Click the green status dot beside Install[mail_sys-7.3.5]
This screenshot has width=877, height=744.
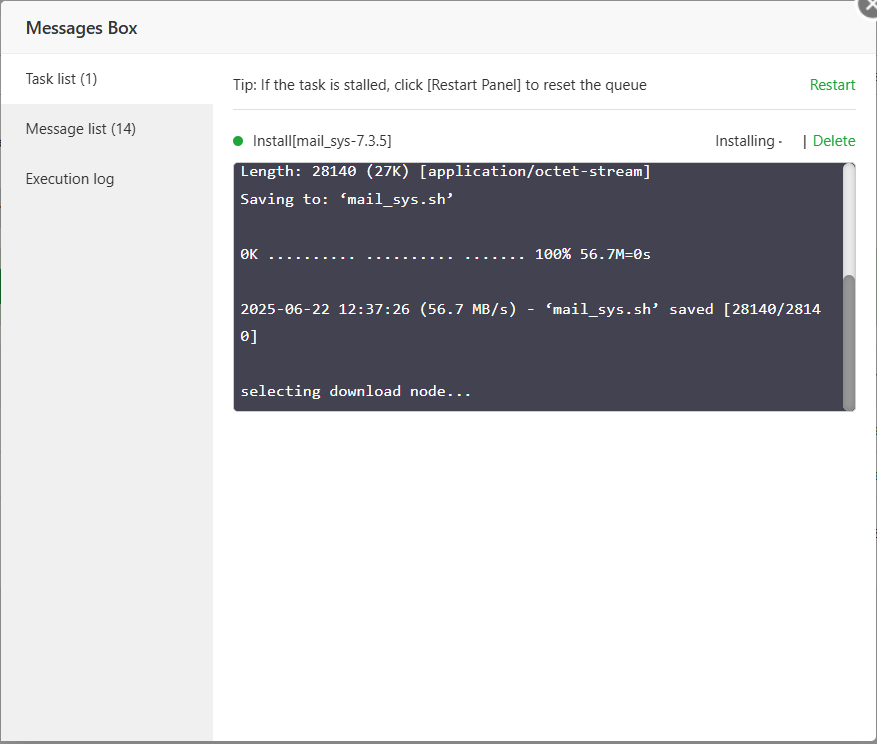[239, 140]
